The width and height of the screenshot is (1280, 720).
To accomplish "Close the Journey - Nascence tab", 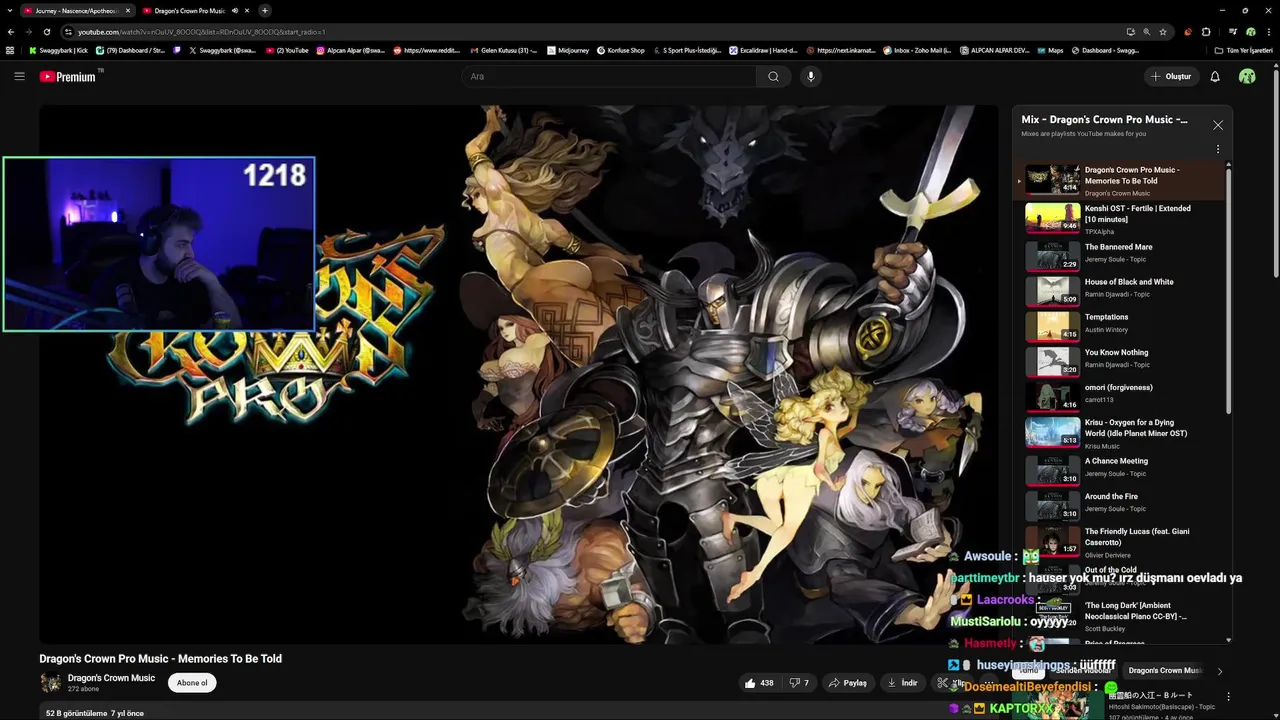I will tap(128, 11).
